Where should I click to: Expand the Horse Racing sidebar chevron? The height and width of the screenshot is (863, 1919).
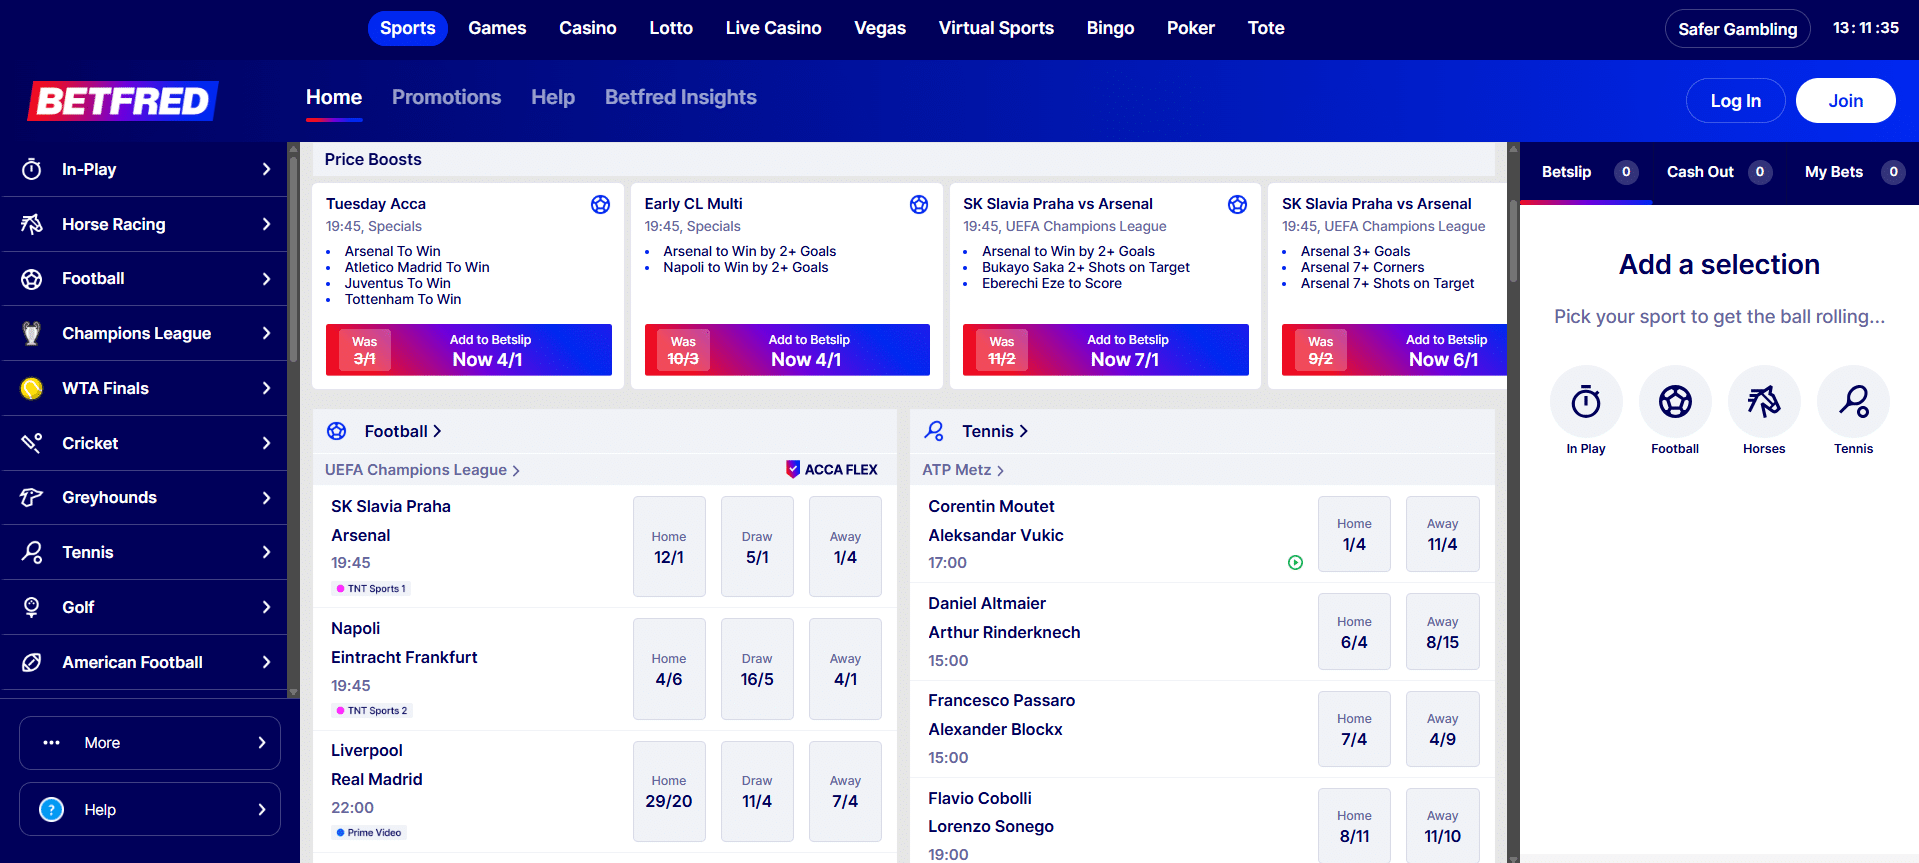266,224
